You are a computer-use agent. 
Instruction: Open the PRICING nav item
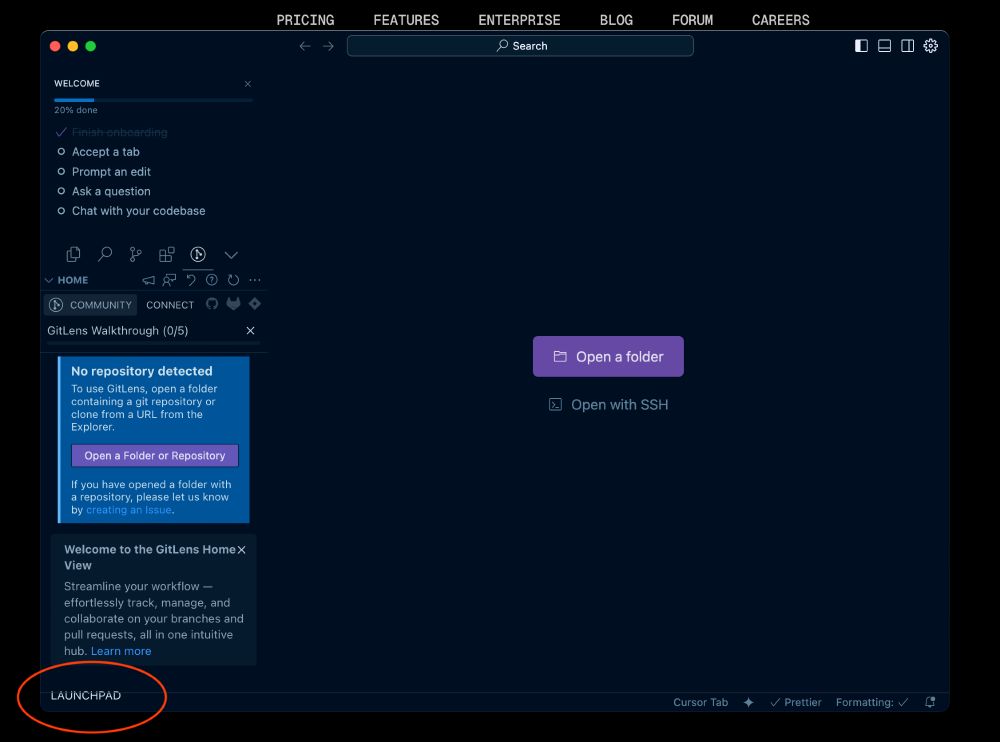pos(305,20)
